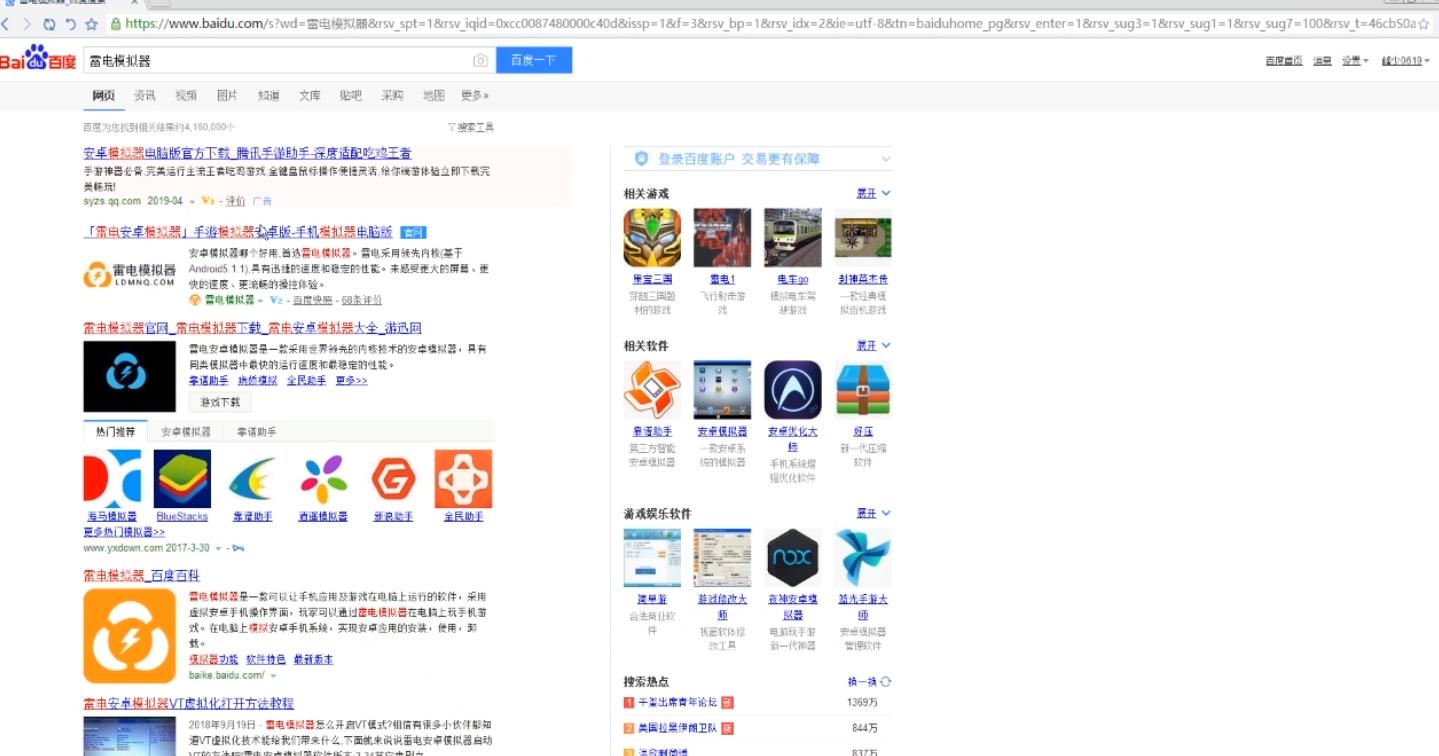The width and height of the screenshot is (1439, 756).
Task: Click the fish icon above 靠谱助手
Action: point(252,479)
